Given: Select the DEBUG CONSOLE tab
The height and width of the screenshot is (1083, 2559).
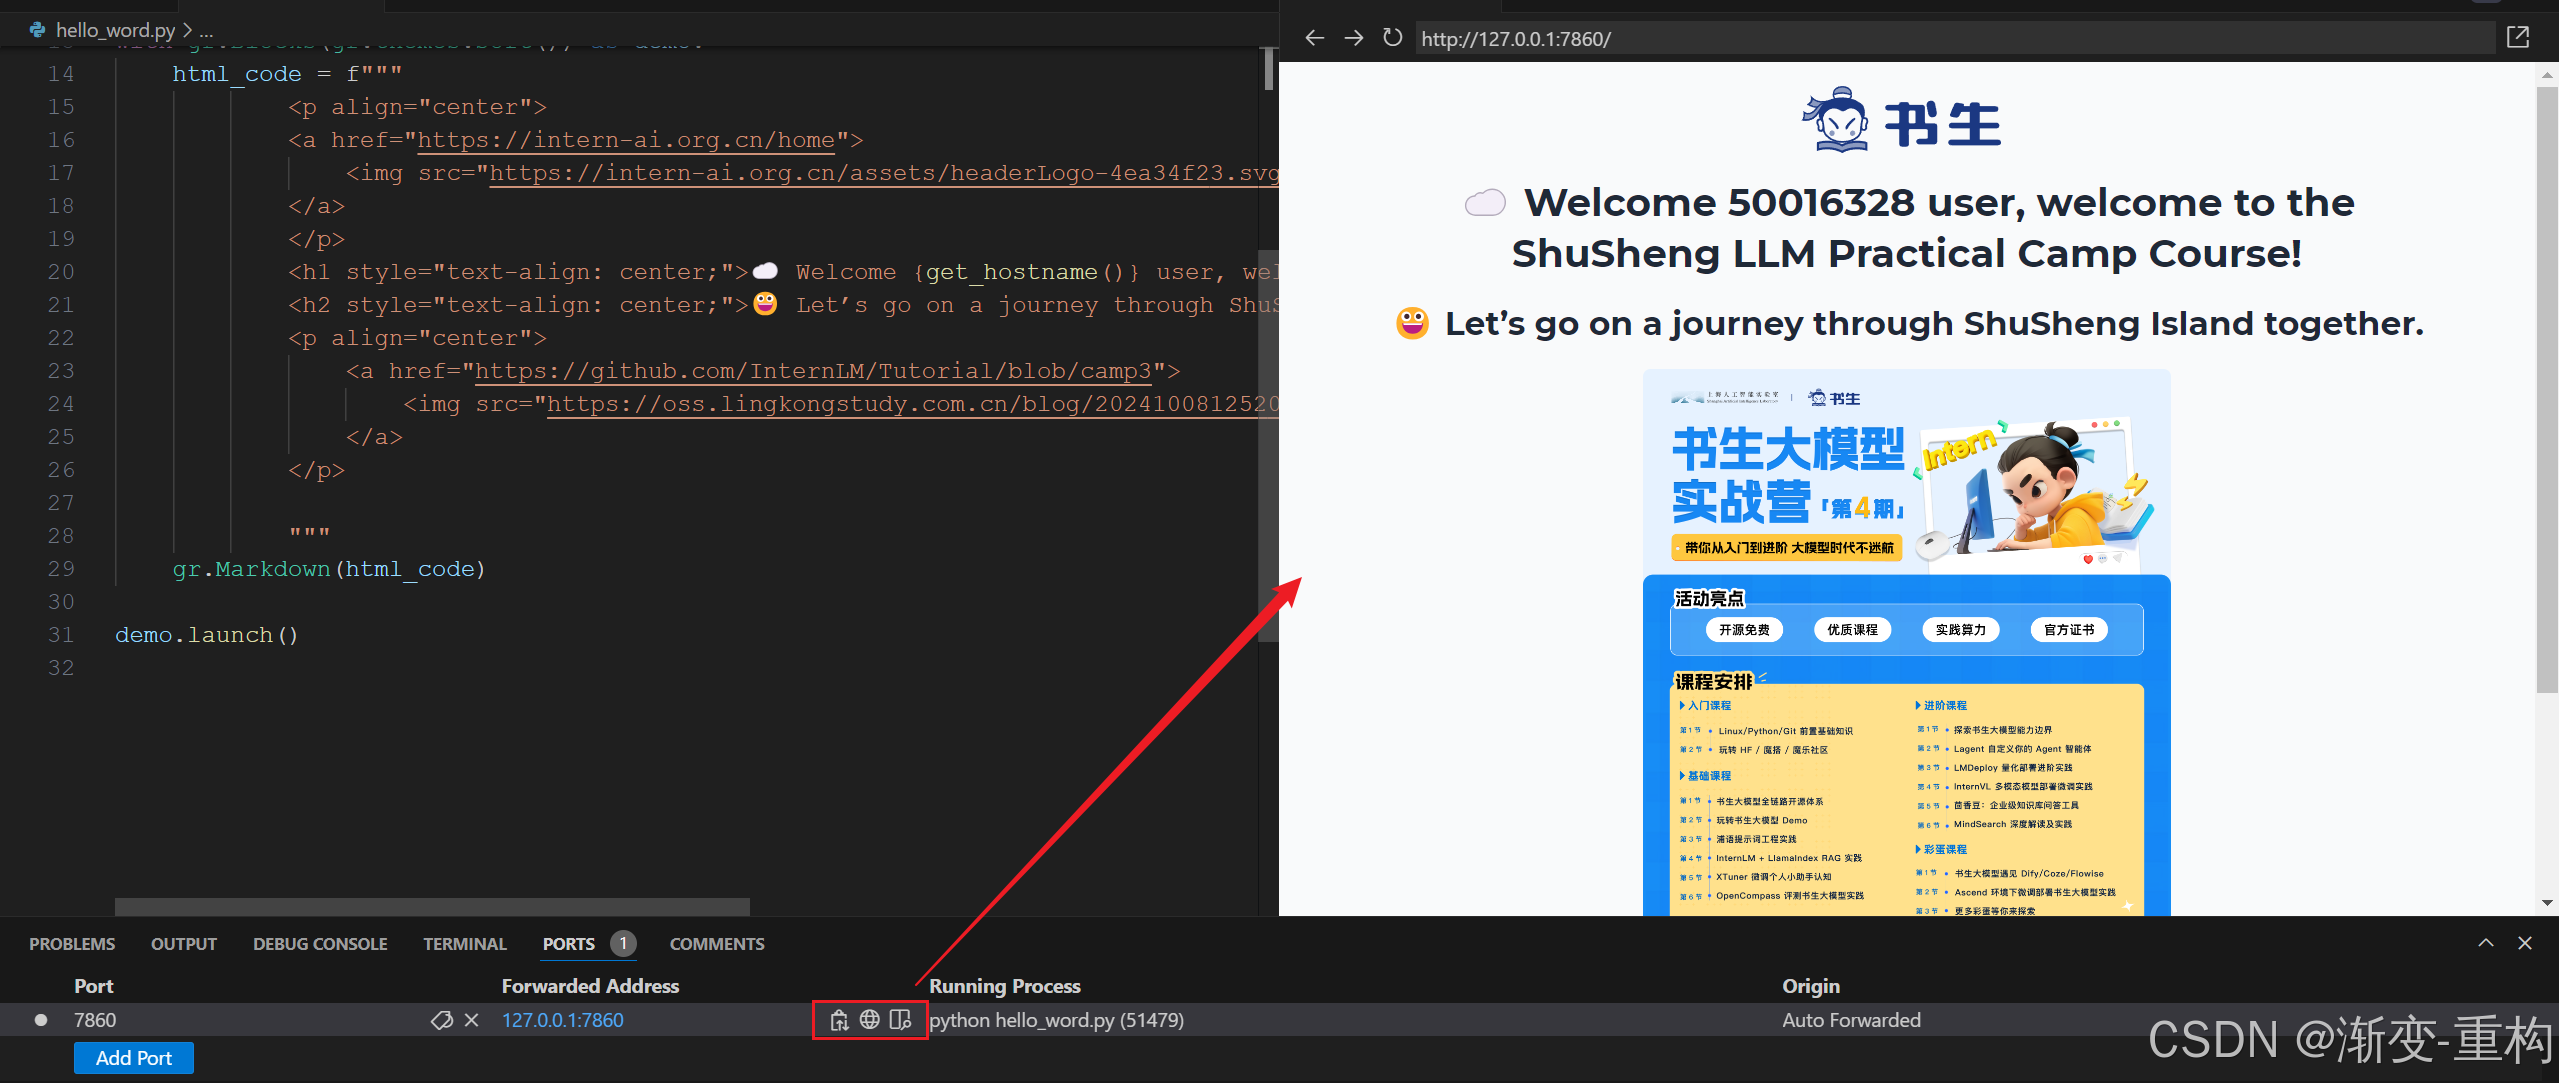Looking at the screenshot, I should [x=320, y=944].
